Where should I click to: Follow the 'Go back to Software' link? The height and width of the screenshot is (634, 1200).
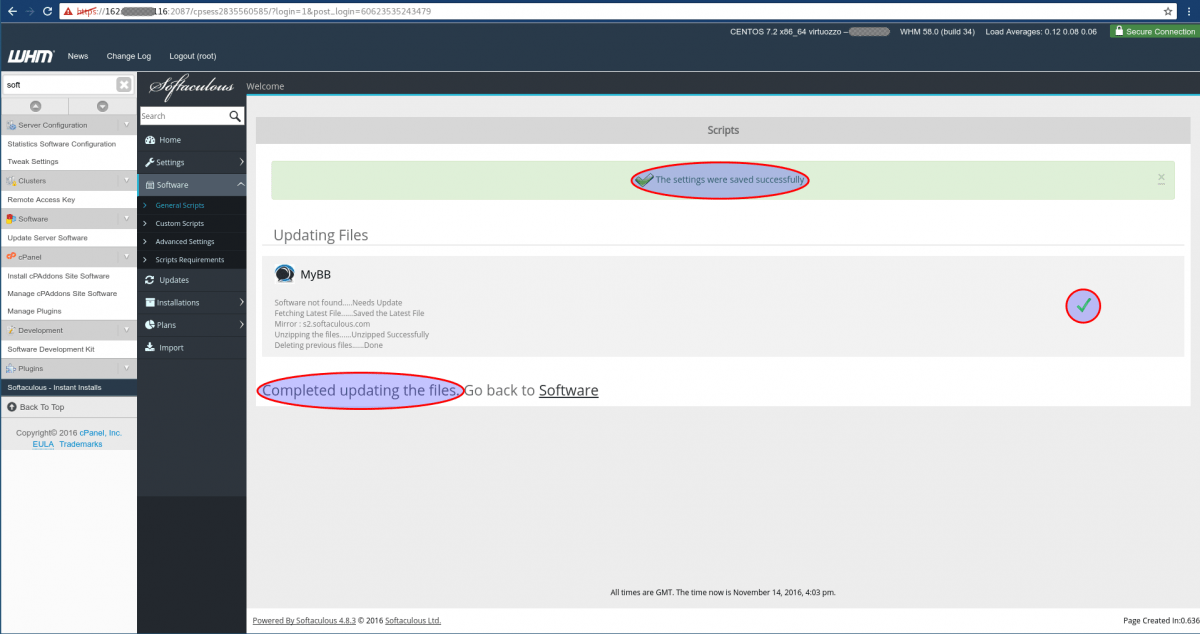568,390
